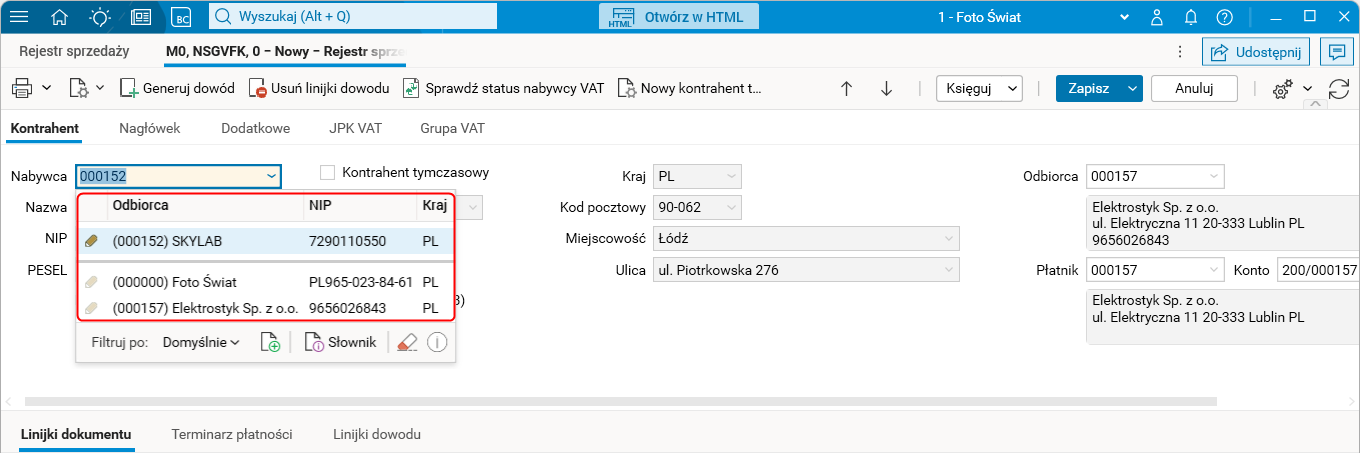Viewport: 1360px width, 453px height.
Task: Click the BC icon in the header
Action: click(181, 16)
